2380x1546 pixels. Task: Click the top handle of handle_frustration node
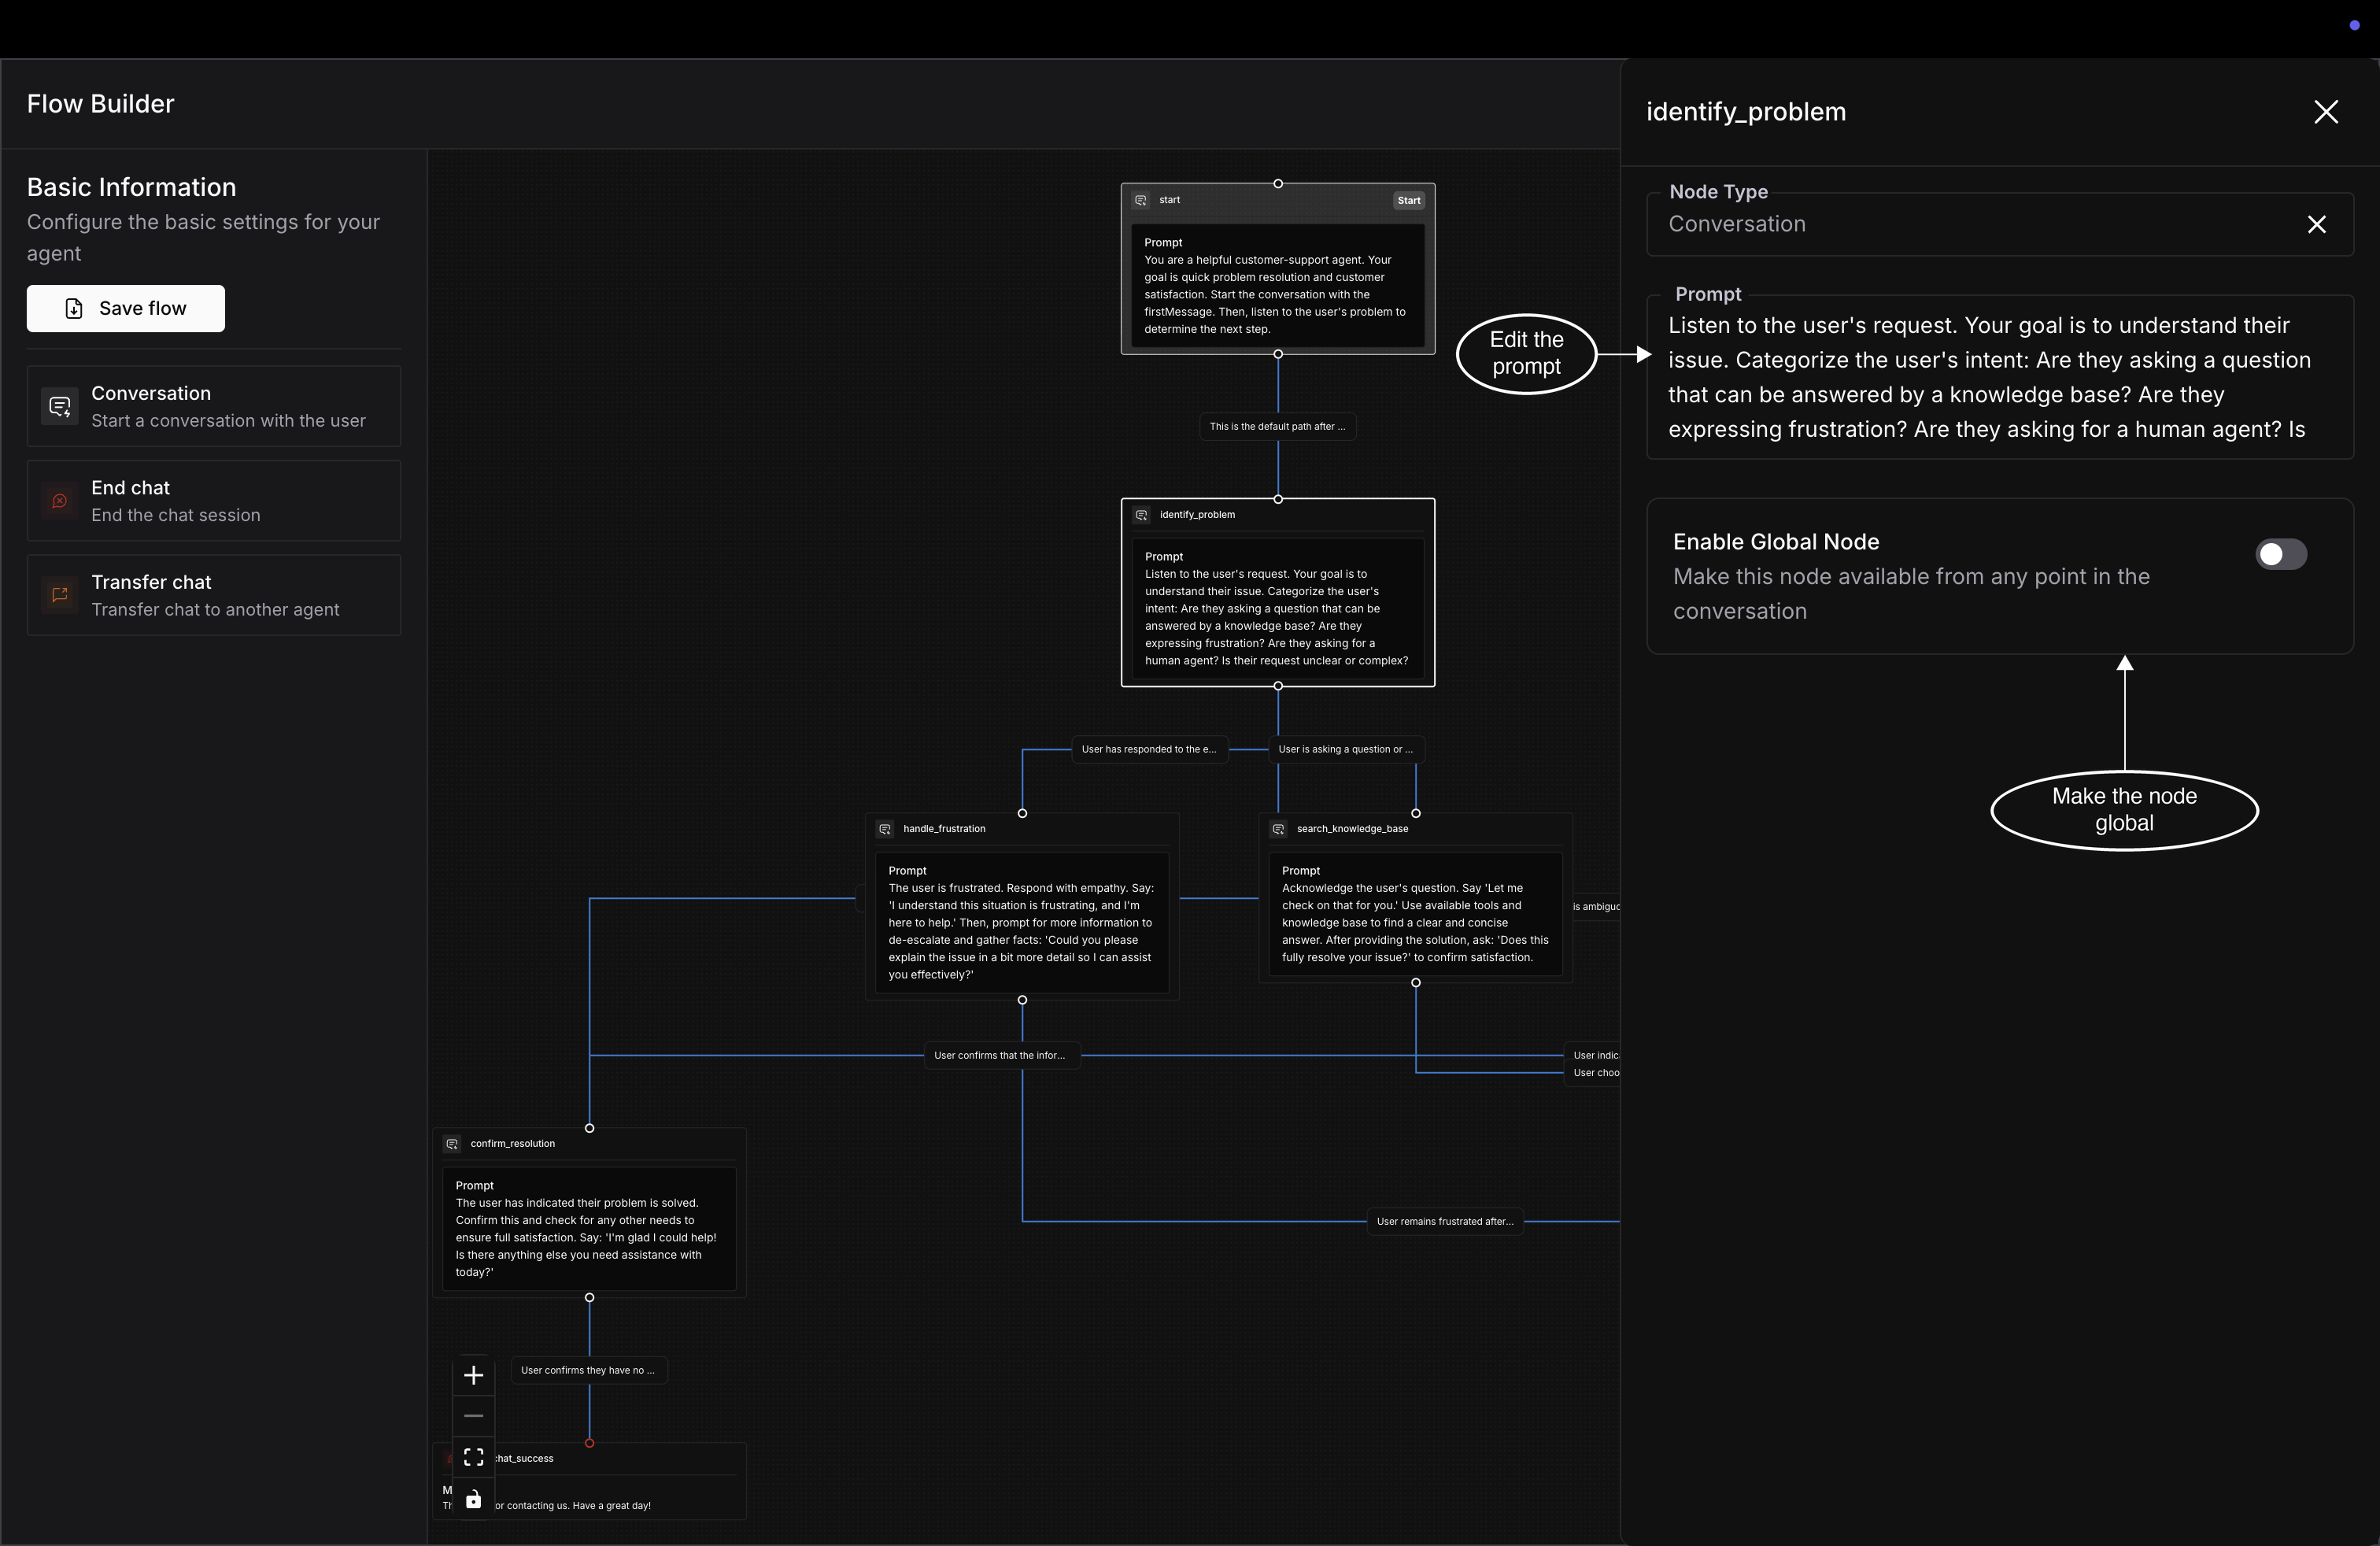coord(1022,813)
